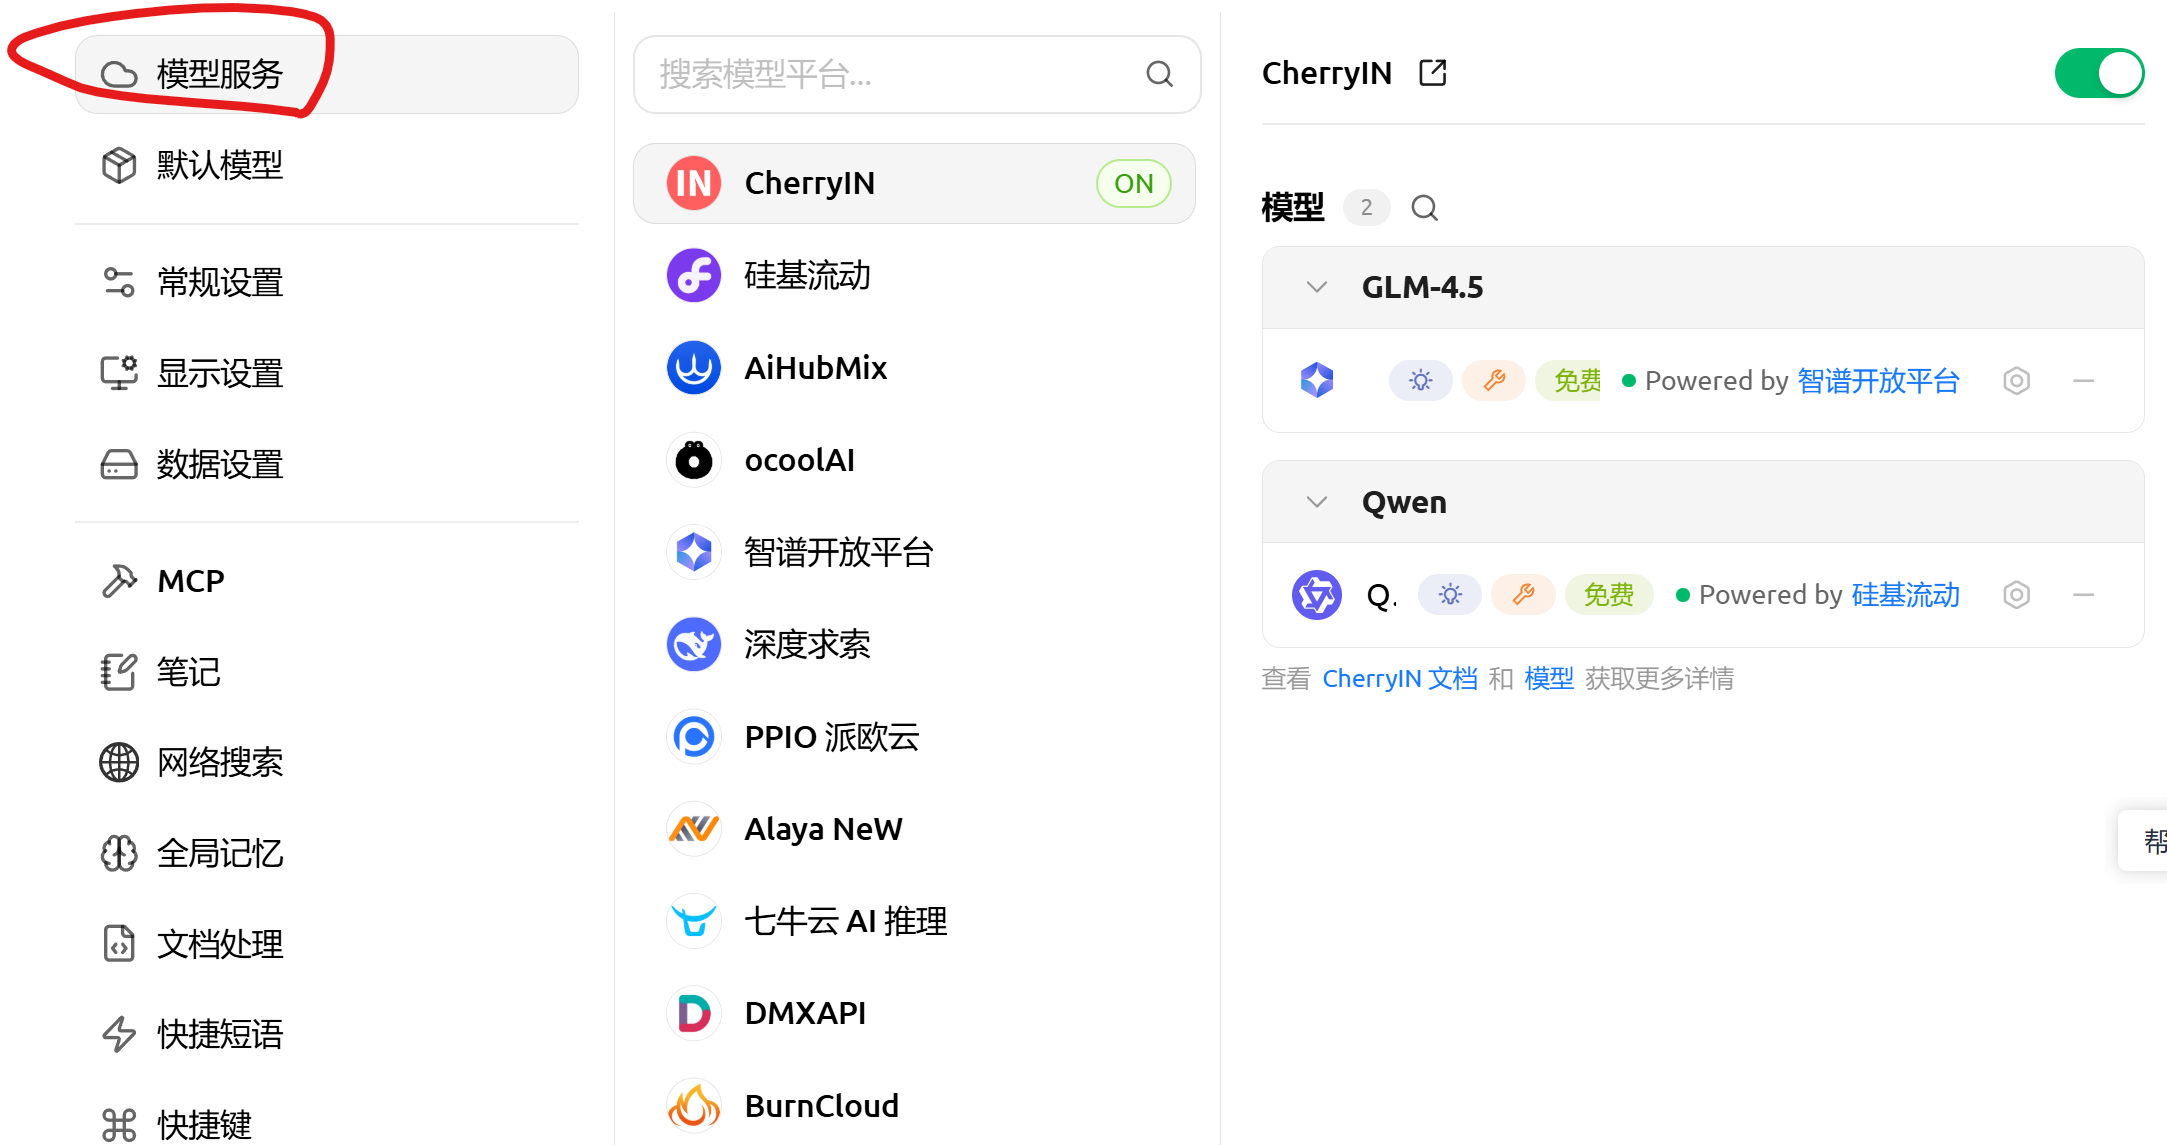Image resolution: width=2167 pixels, height=1145 pixels.
Task: Open the 模型服务 settings section
Action: tap(326, 75)
